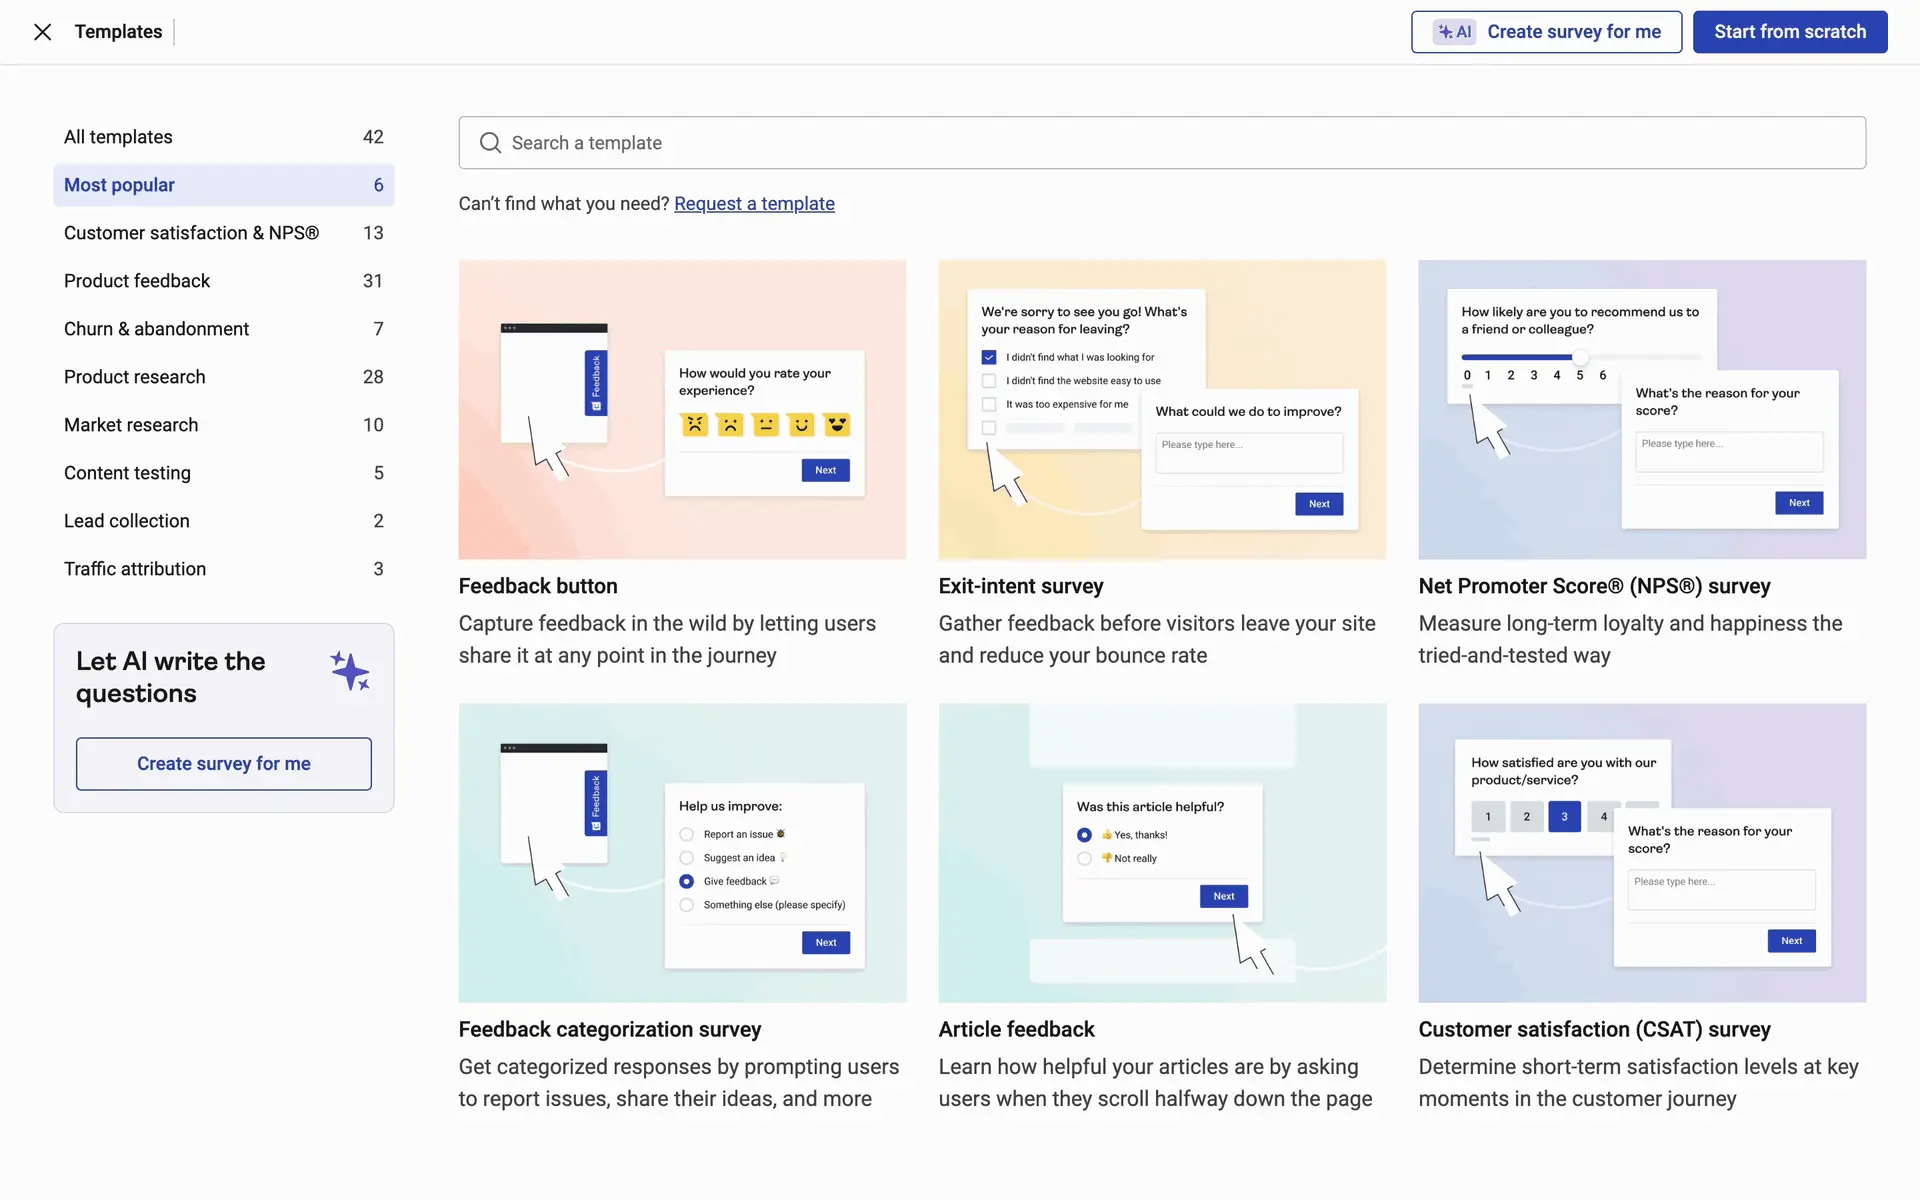Click the NPS slider handle in preview
Viewport: 1920px width, 1200px height.
point(1580,357)
